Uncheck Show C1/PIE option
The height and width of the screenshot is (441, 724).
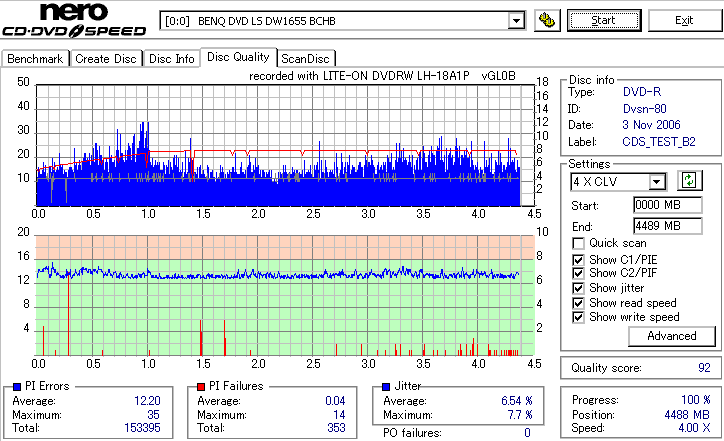pos(578,260)
